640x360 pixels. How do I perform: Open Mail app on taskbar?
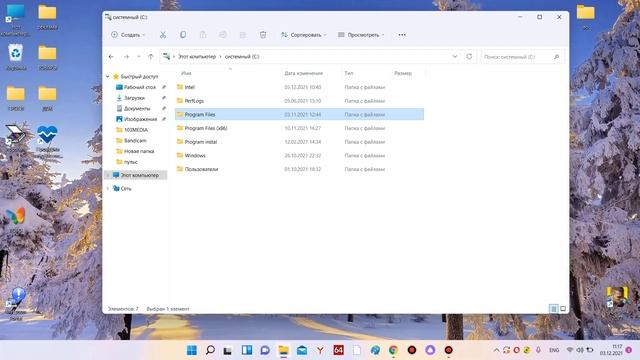[302, 350]
